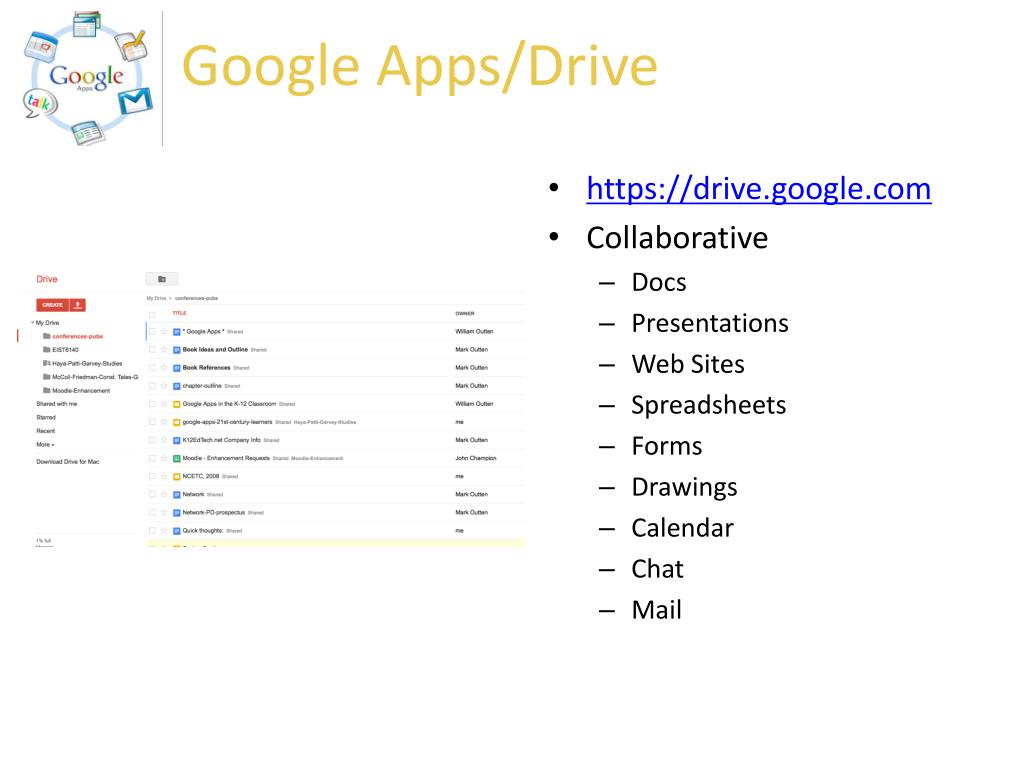
Task: Select the 'McColl-Friedman-Const. Tales-G' folder
Action: click(95, 377)
